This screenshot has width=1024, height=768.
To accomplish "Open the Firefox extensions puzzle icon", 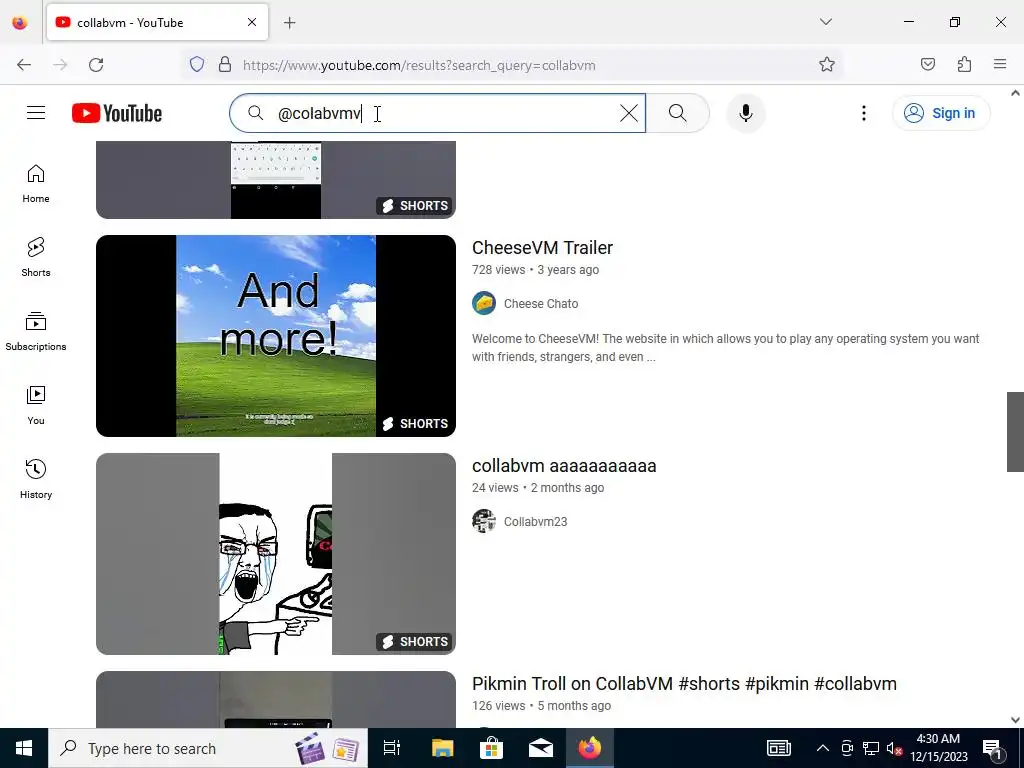I will [964, 65].
